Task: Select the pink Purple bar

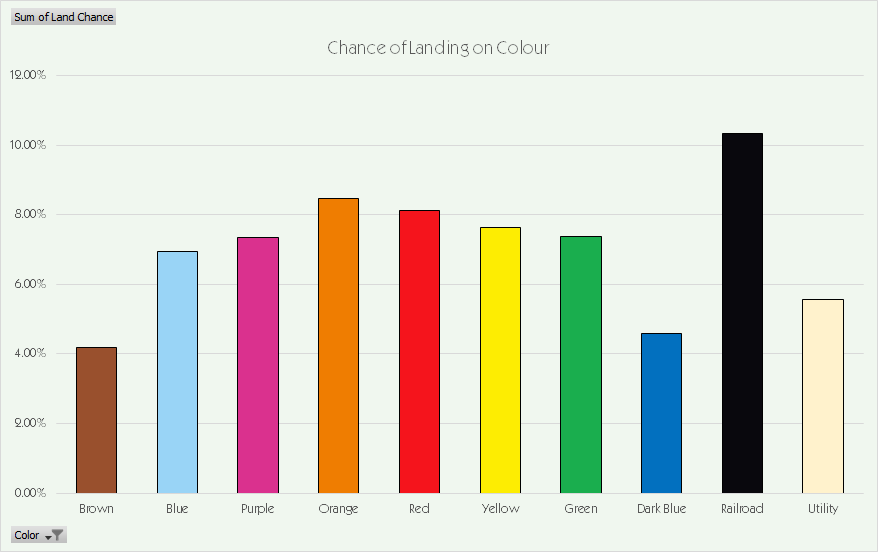Action: click(x=258, y=365)
